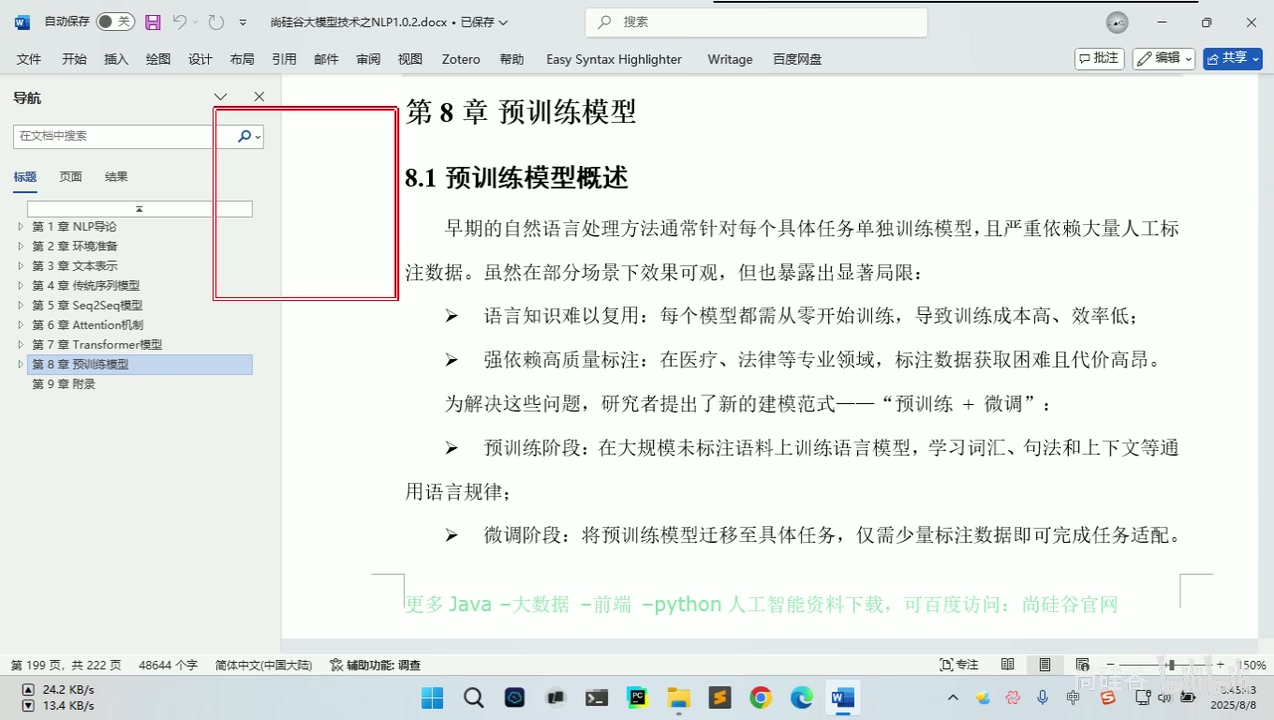Screen dimensions: 1274x720
Task: Toggle the 自动保存 AutoSave switch
Action: (115, 22)
